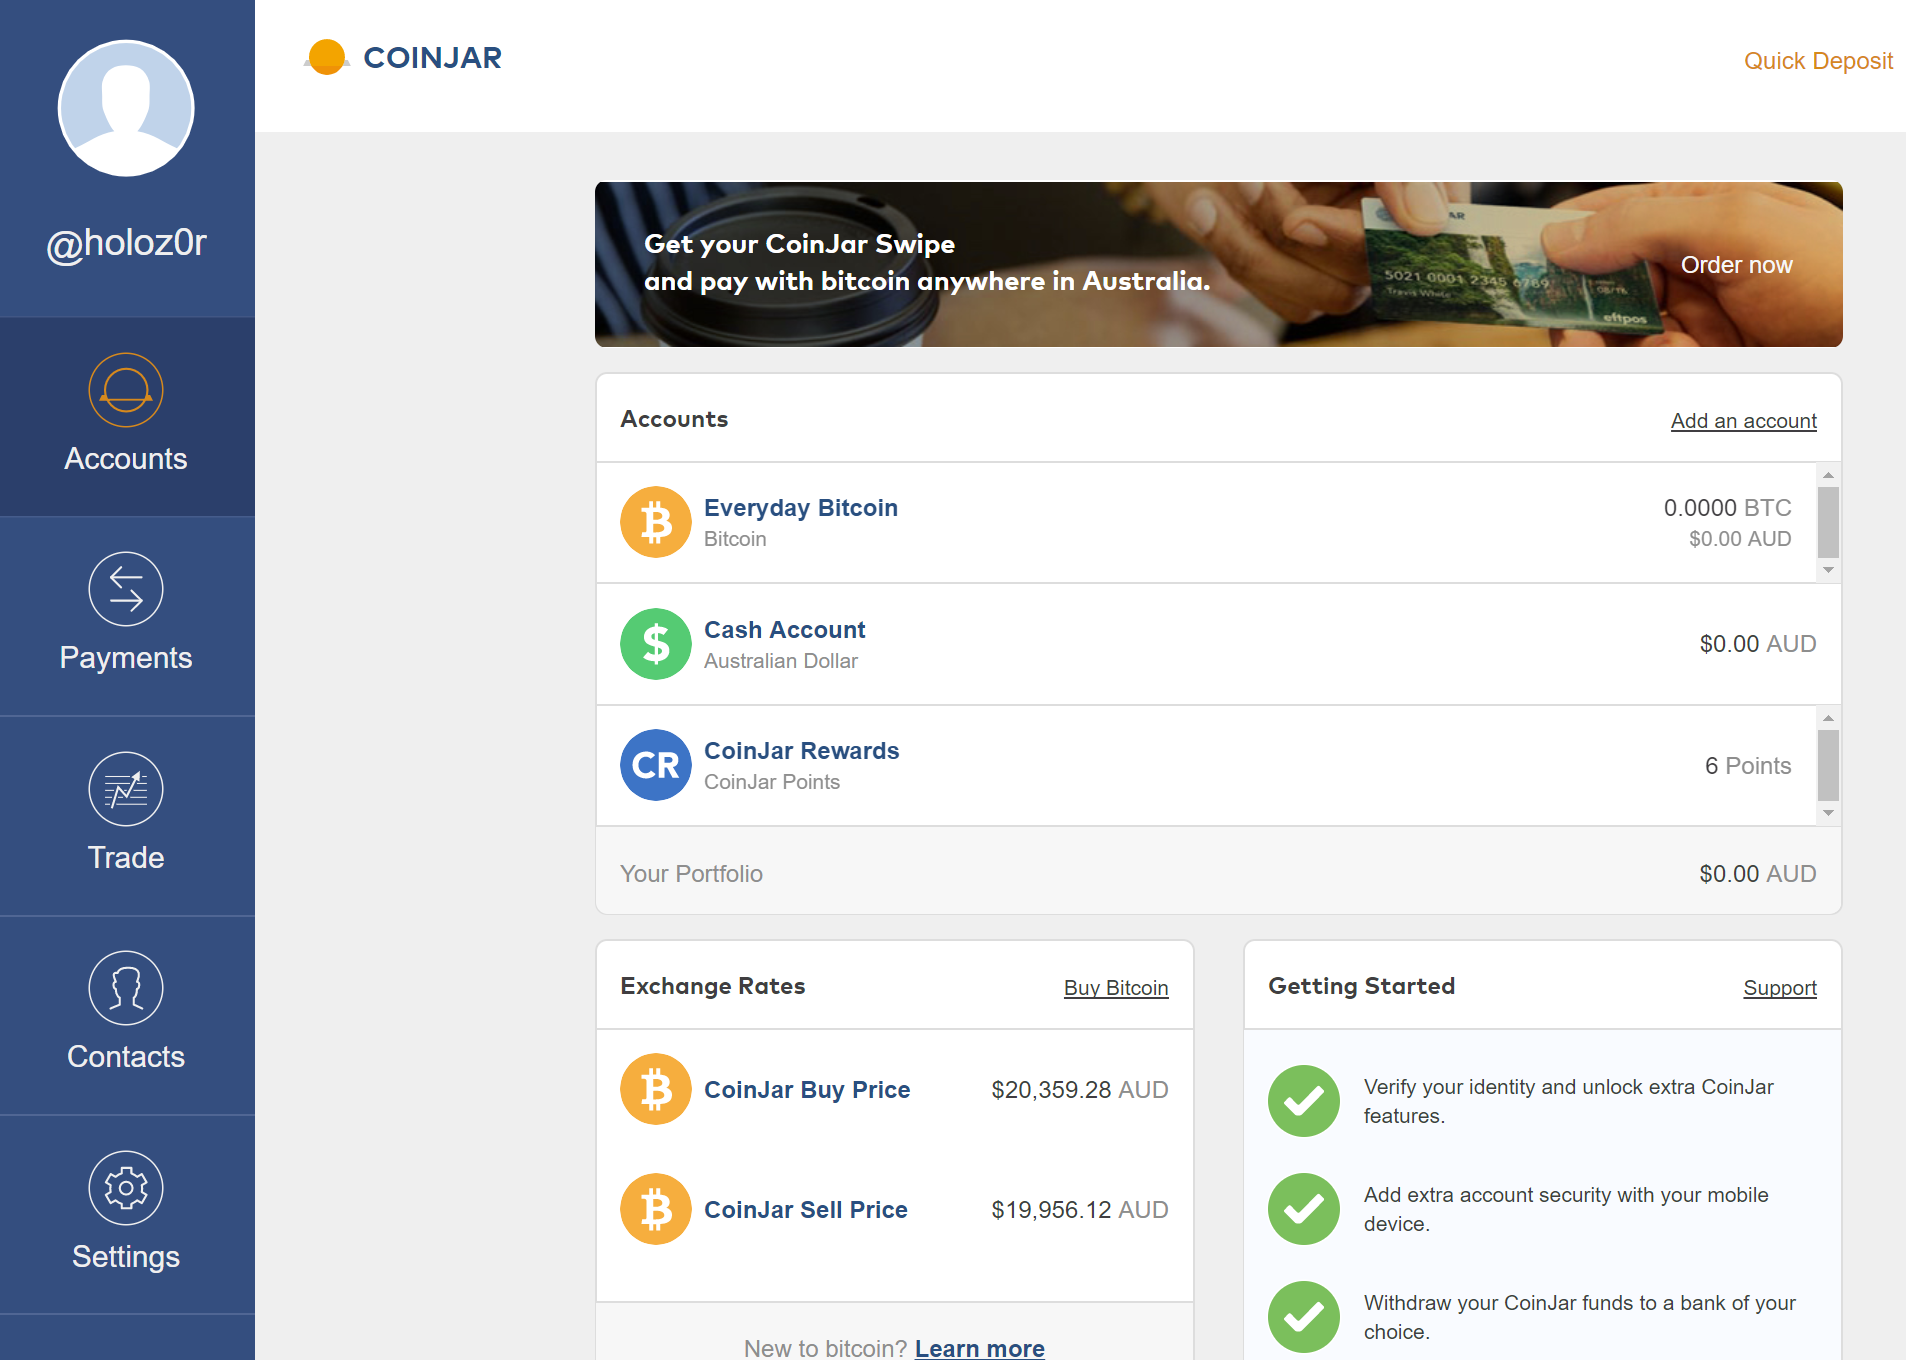Click the mobile security green checkmark
Screen dimensions: 1906x1360
pyautogui.click(x=1304, y=1209)
